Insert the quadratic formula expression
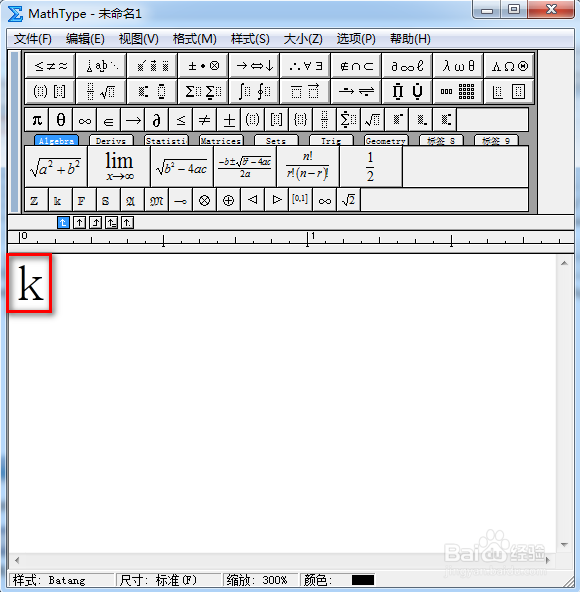Image resolution: width=580 pixels, height=592 pixels. pos(245,166)
